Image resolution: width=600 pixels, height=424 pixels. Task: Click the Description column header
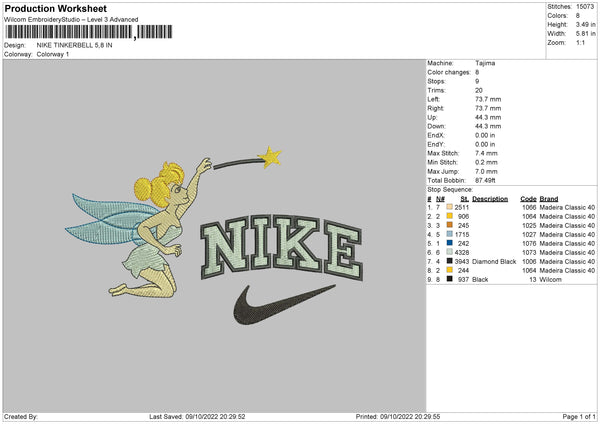tap(490, 199)
